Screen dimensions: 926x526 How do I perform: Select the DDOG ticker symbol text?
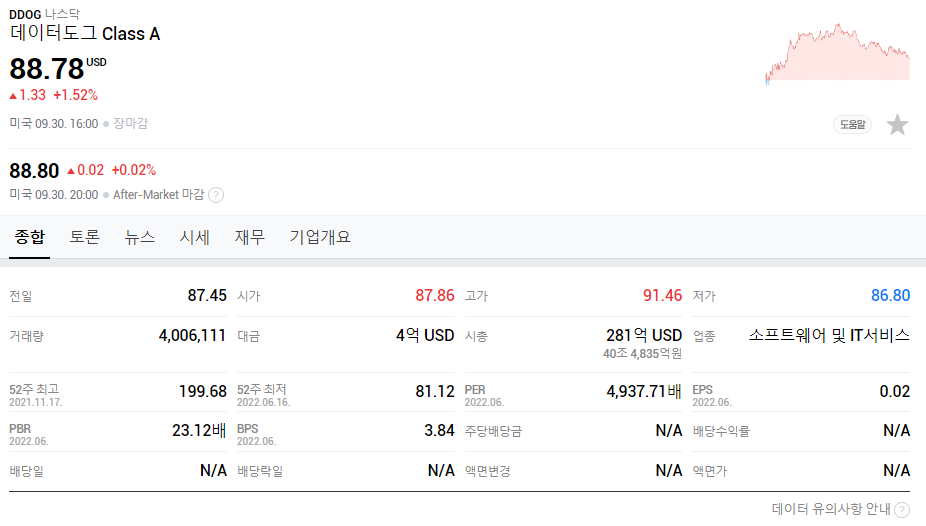click(x=25, y=14)
